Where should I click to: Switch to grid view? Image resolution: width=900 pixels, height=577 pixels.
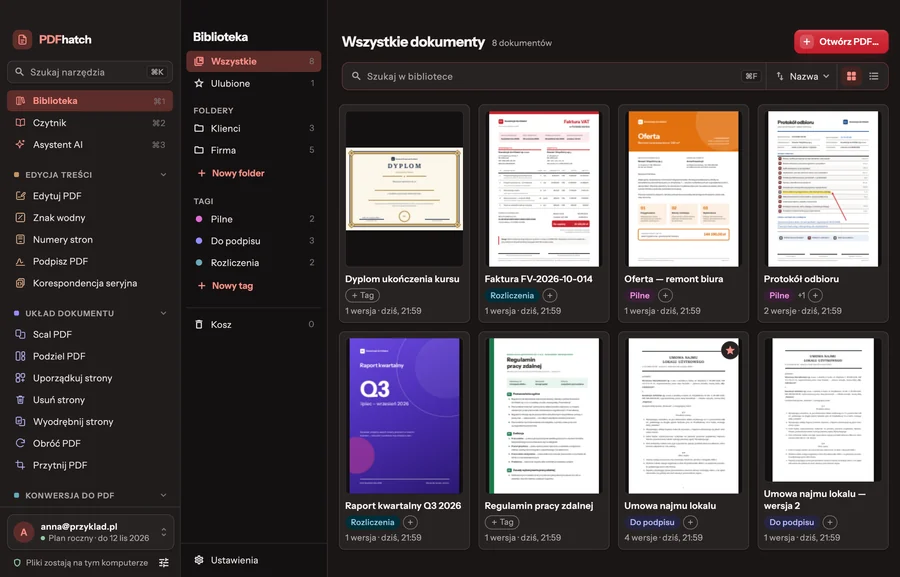(851, 76)
